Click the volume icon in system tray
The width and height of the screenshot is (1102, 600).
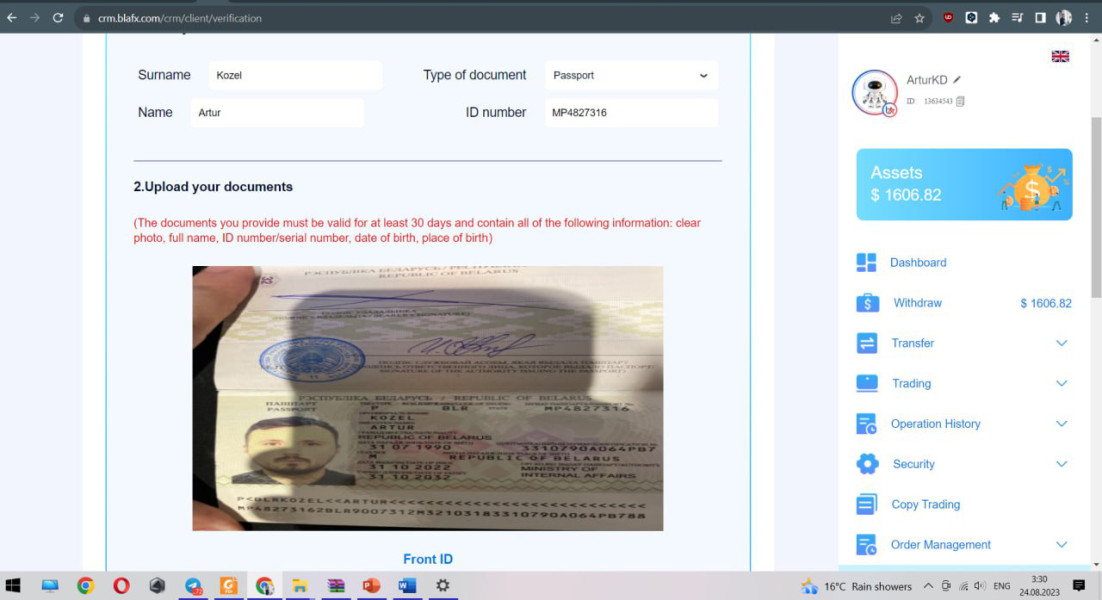(x=980, y=586)
